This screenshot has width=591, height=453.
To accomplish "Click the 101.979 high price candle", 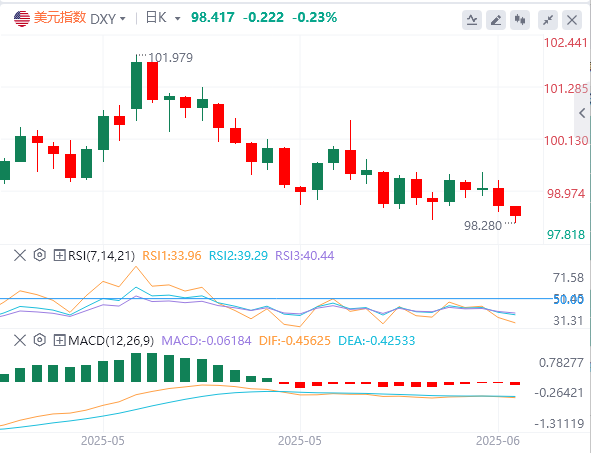I will (x=136, y=86).
